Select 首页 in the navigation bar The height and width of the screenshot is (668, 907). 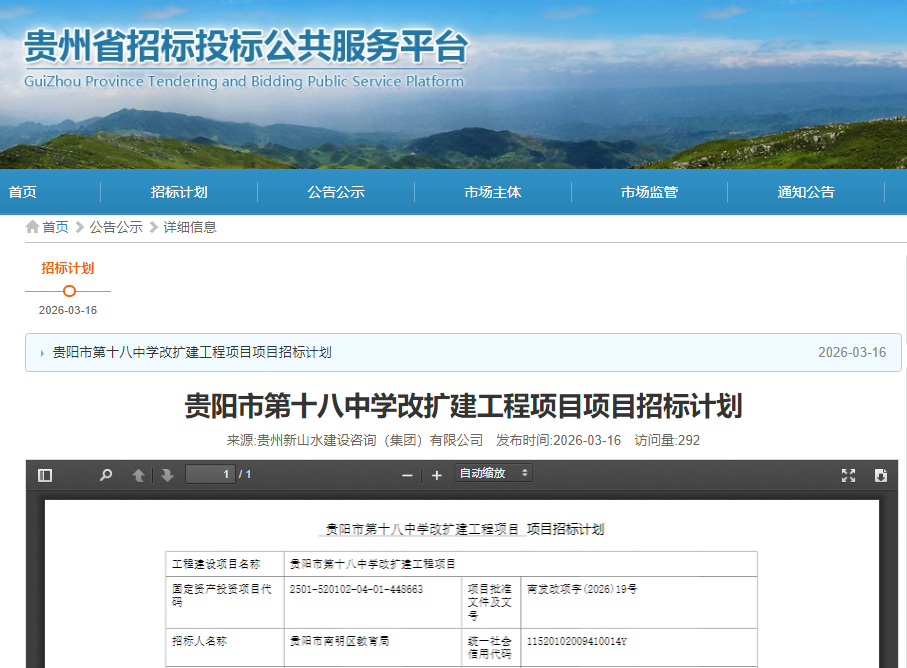[23, 191]
